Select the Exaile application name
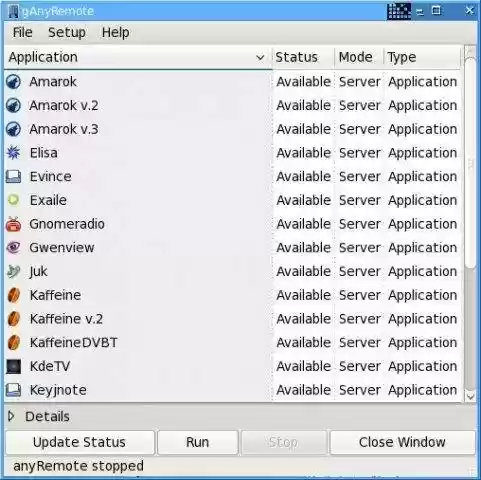 (x=48, y=200)
